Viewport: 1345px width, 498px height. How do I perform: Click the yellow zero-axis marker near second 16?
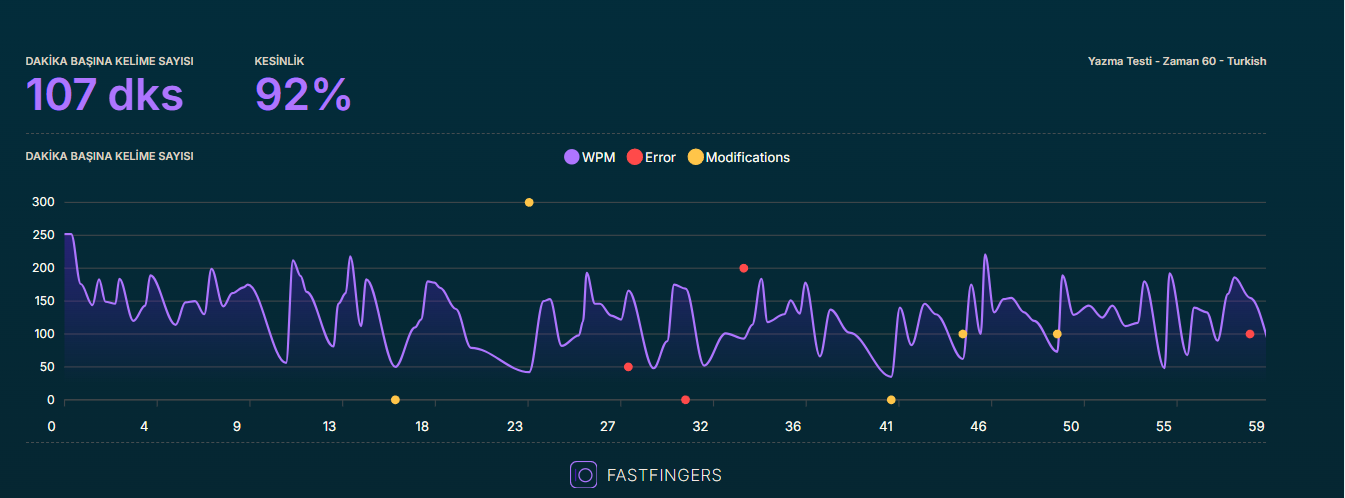(x=395, y=400)
